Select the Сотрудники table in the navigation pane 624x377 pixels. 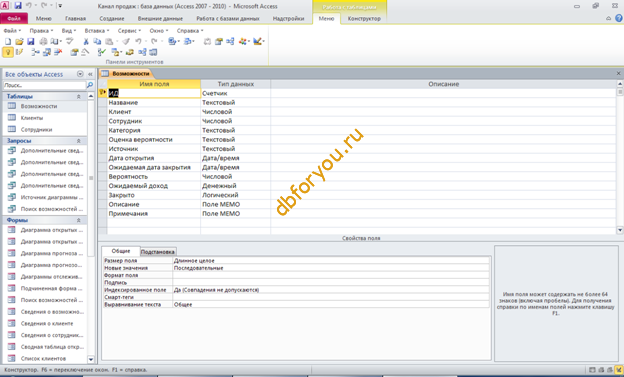[36, 129]
